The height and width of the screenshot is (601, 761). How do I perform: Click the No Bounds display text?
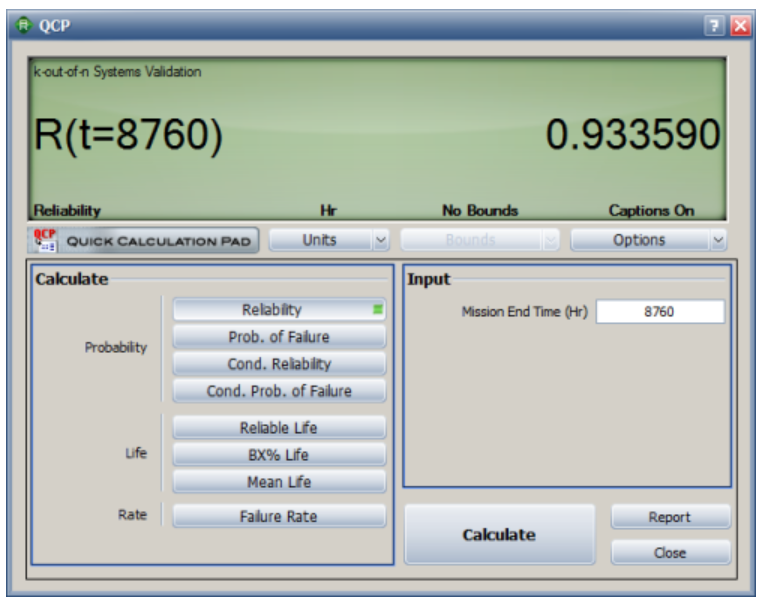tap(480, 211)
